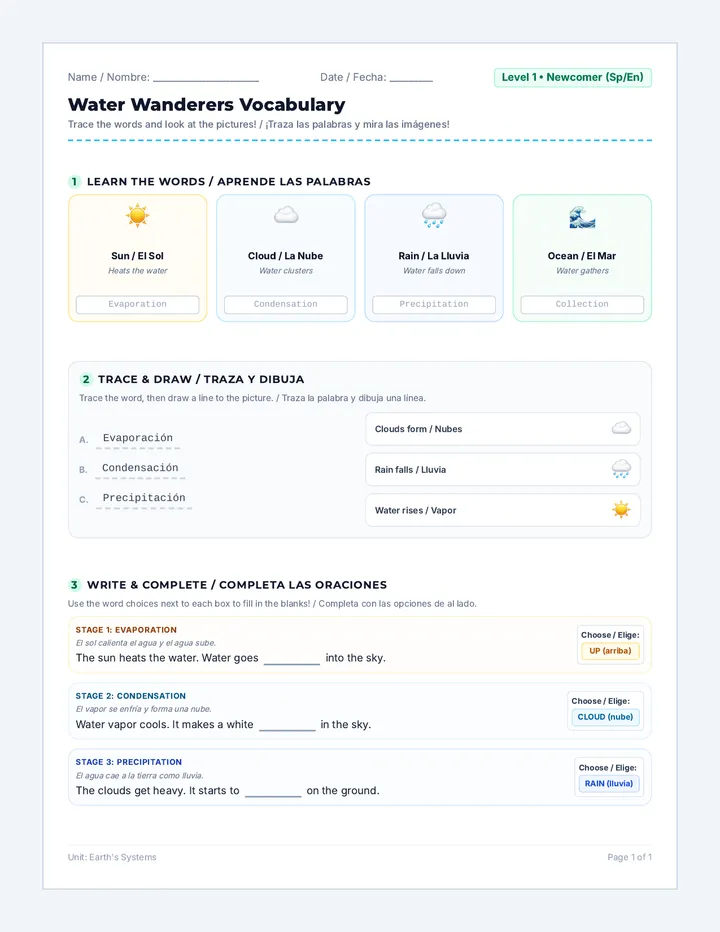720x932 pixels.
Task: Click the Water falls down caption
Action: (434, 270)
